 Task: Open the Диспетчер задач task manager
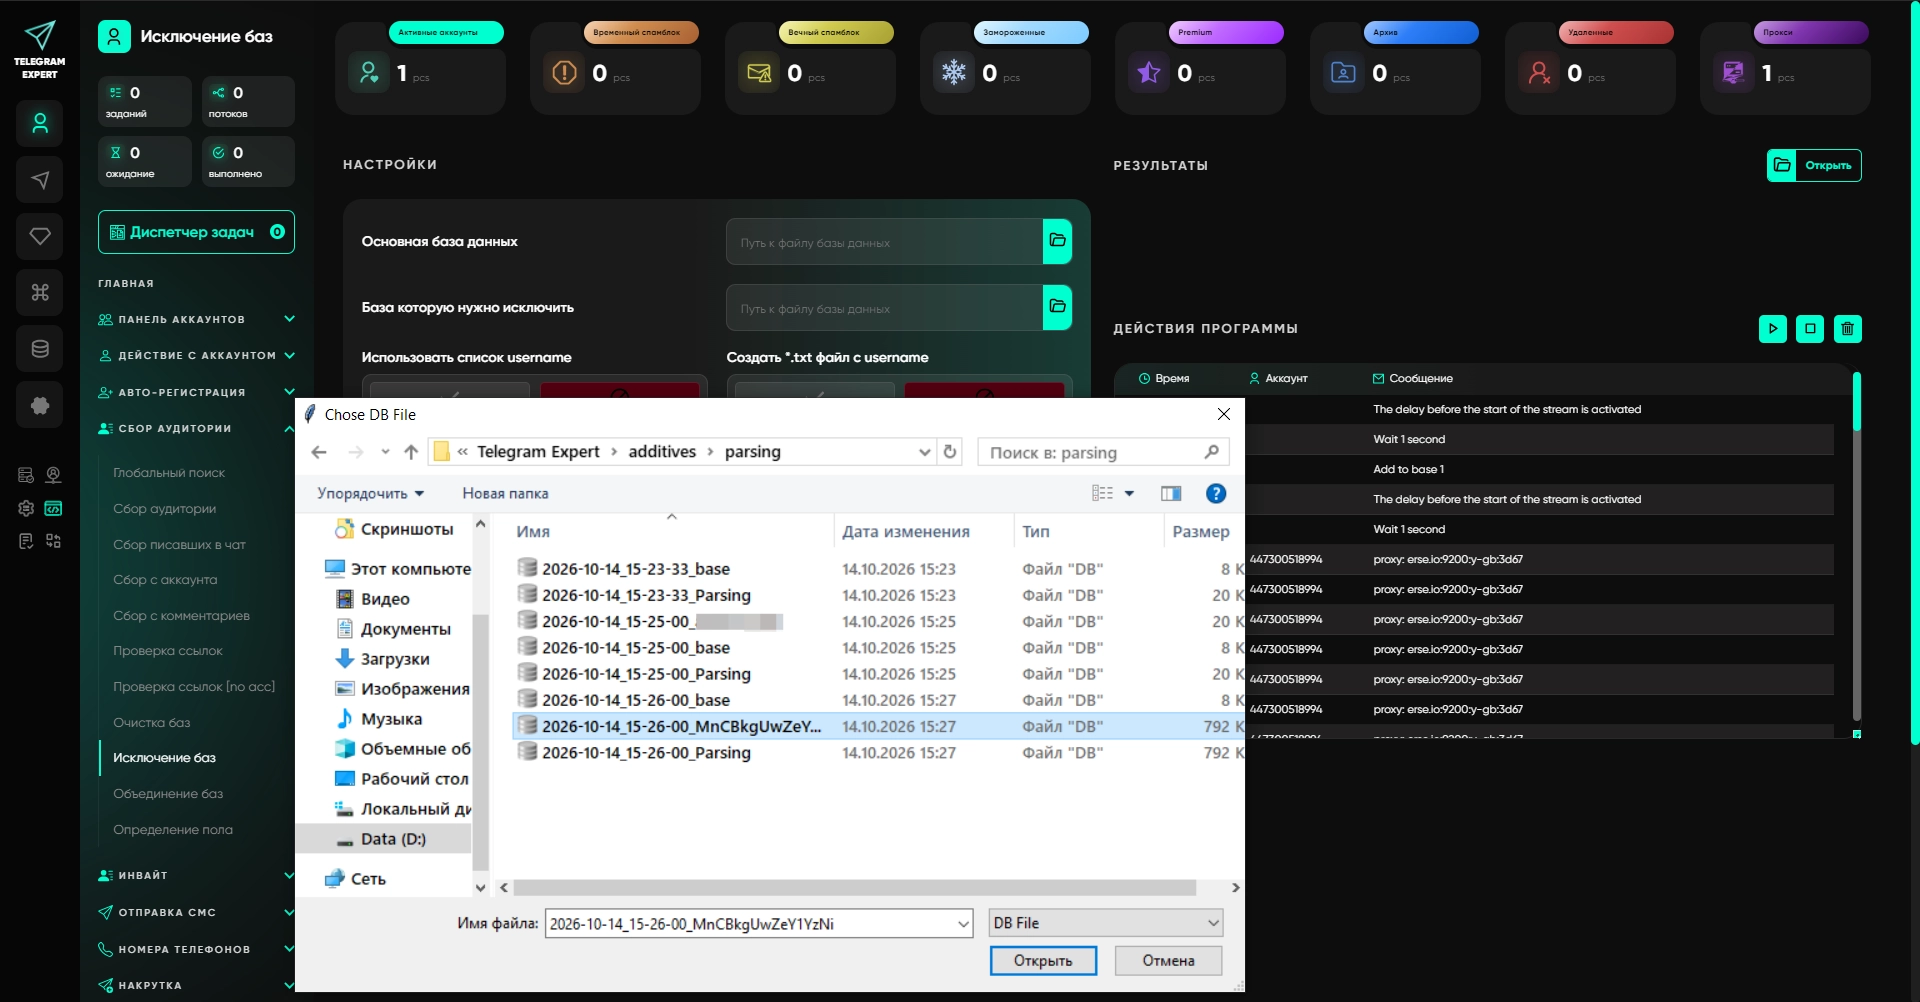[x=196, y=232]
